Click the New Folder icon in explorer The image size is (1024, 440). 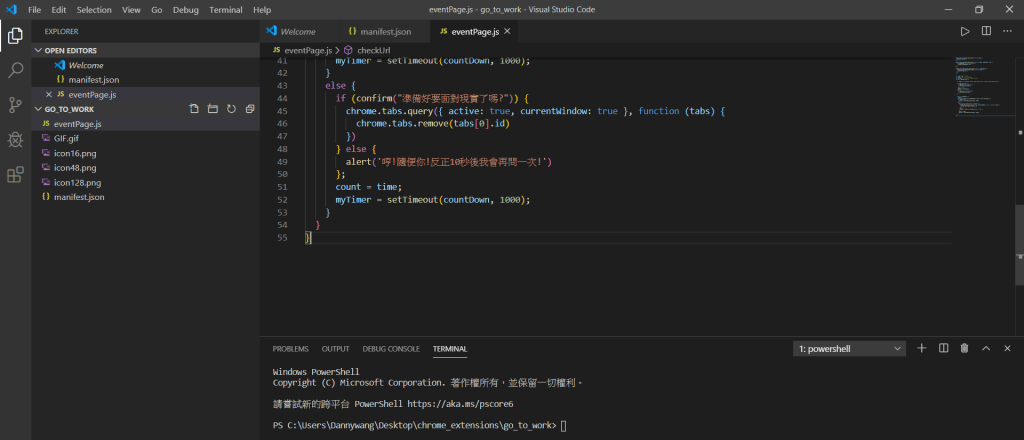point(213,109)
